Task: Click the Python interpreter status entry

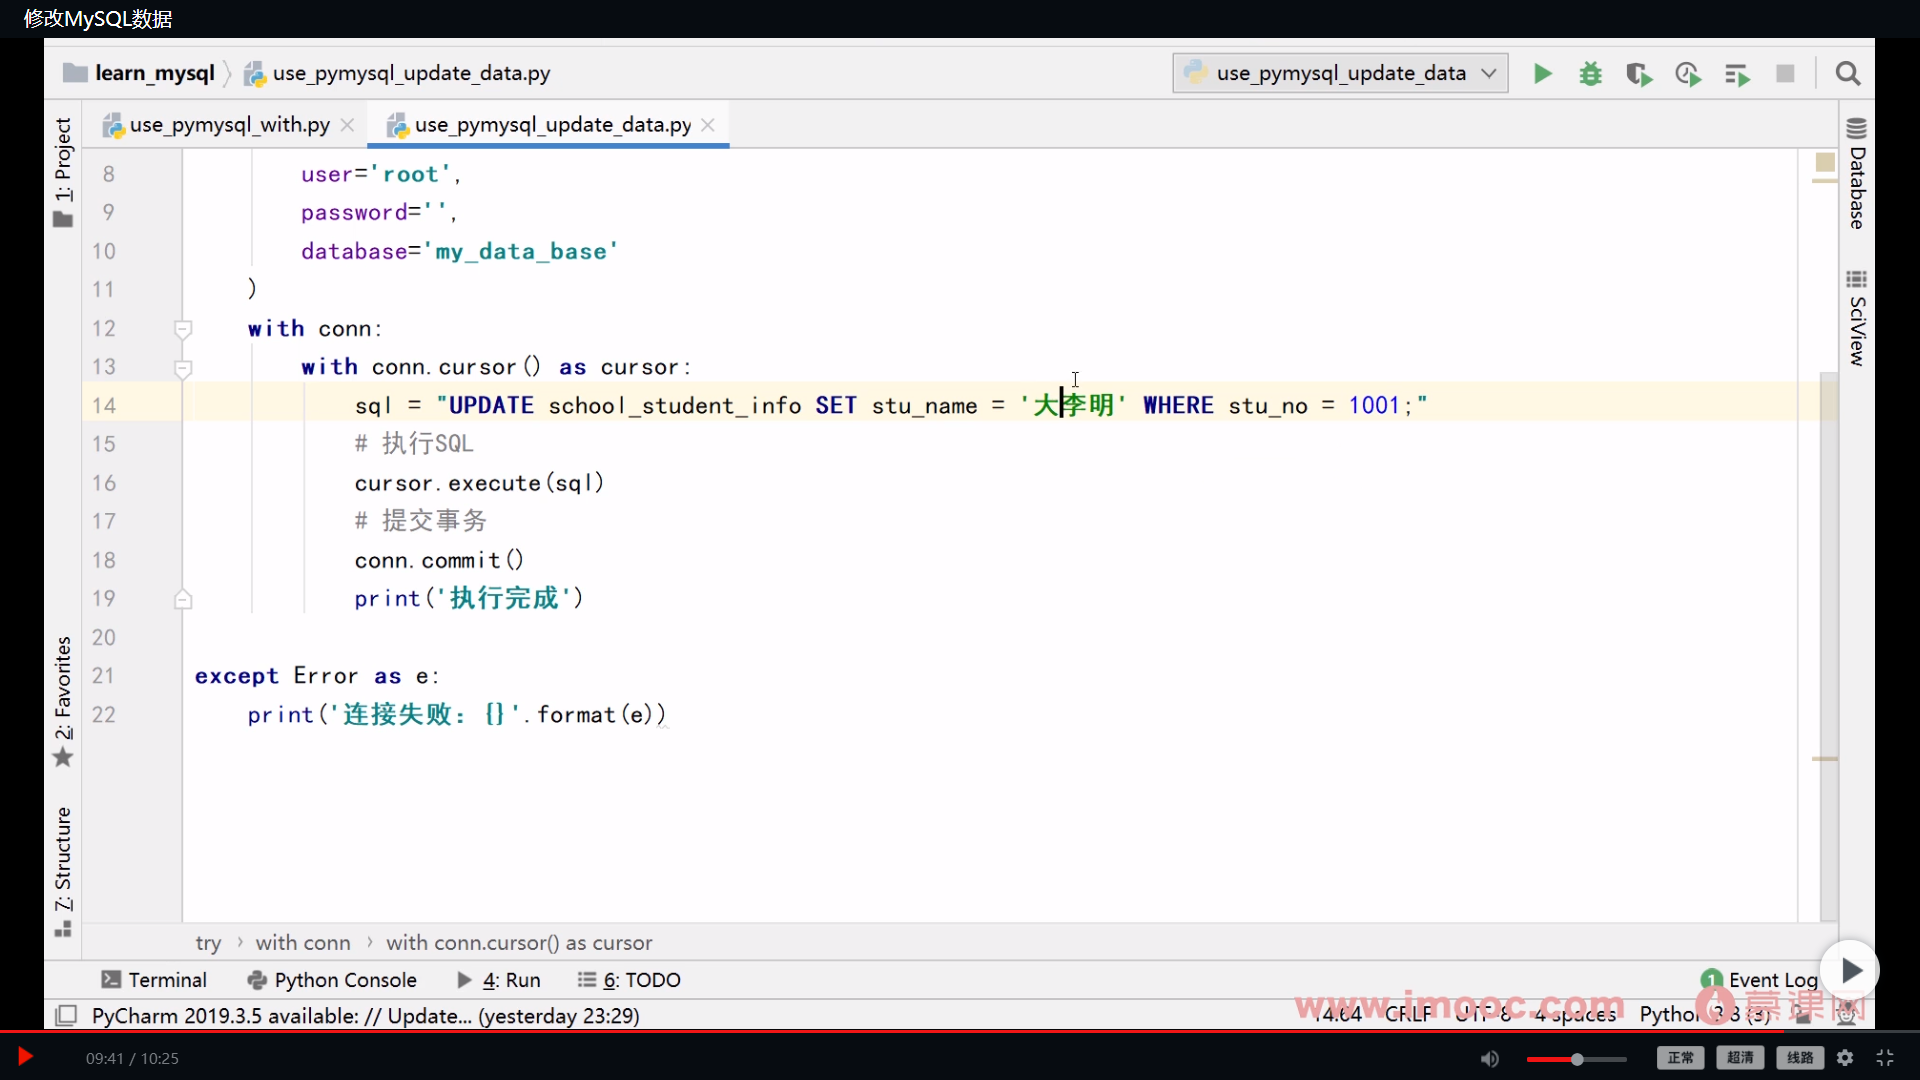Action: coord(1705,1014)
